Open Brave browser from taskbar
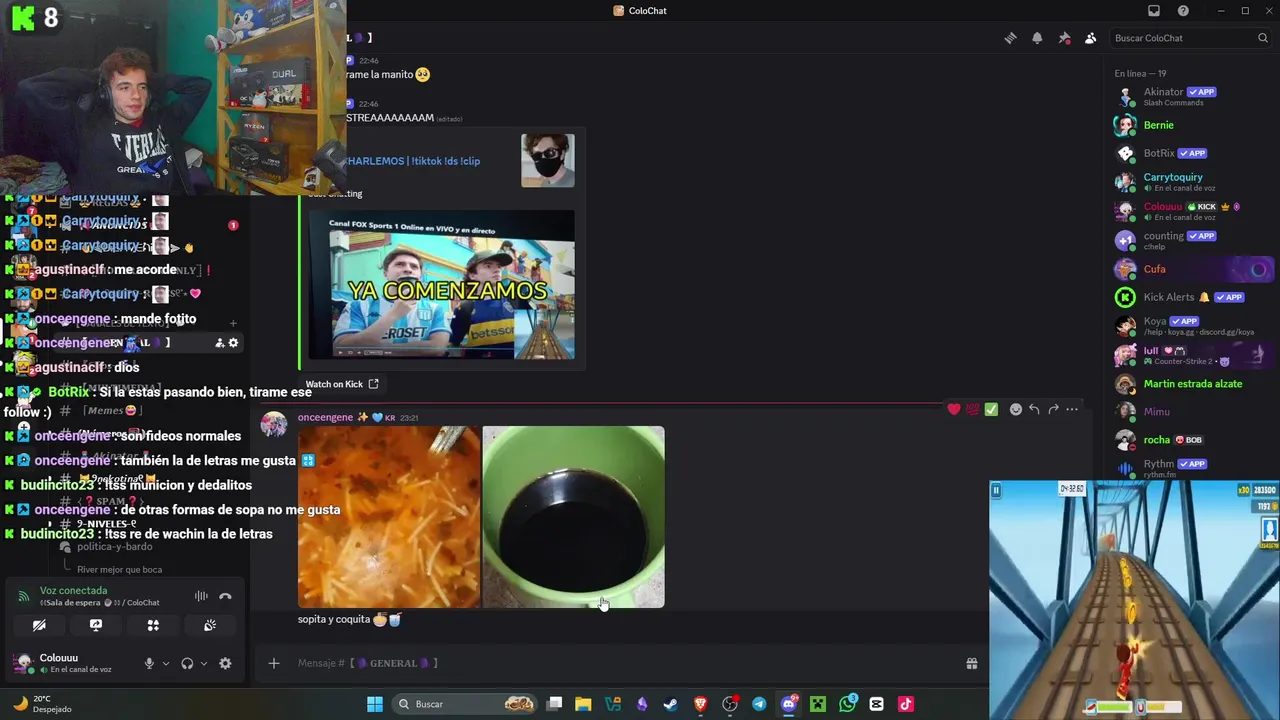This screenshot has width=1280, height=720. (x=700, y=704)
